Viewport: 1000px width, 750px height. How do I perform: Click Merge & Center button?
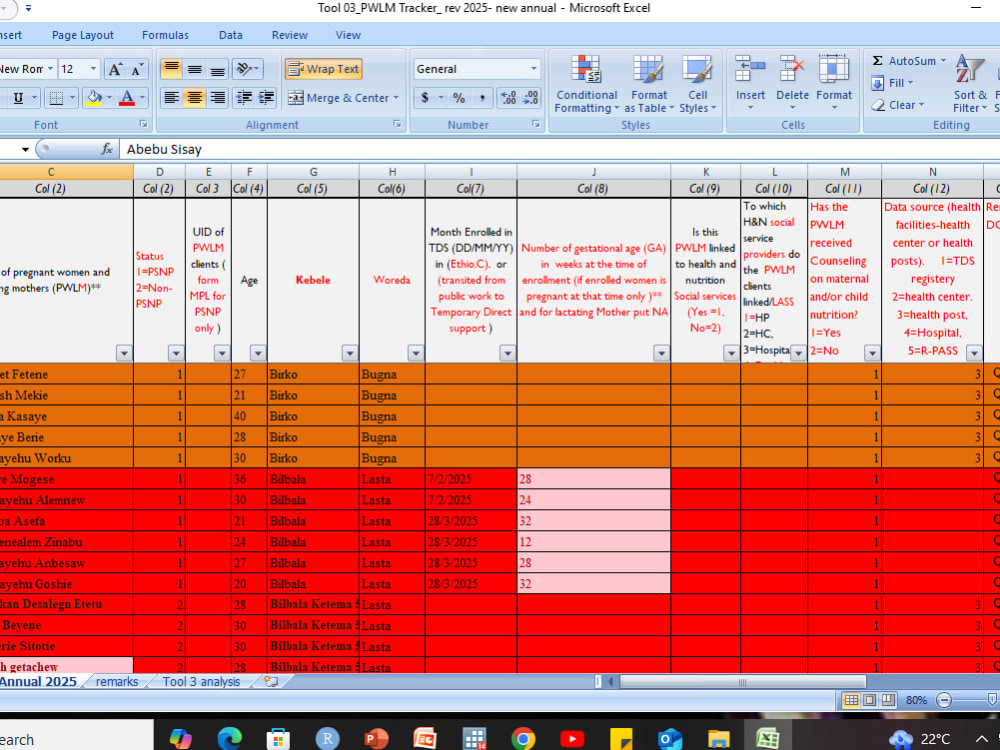(338, 98)
